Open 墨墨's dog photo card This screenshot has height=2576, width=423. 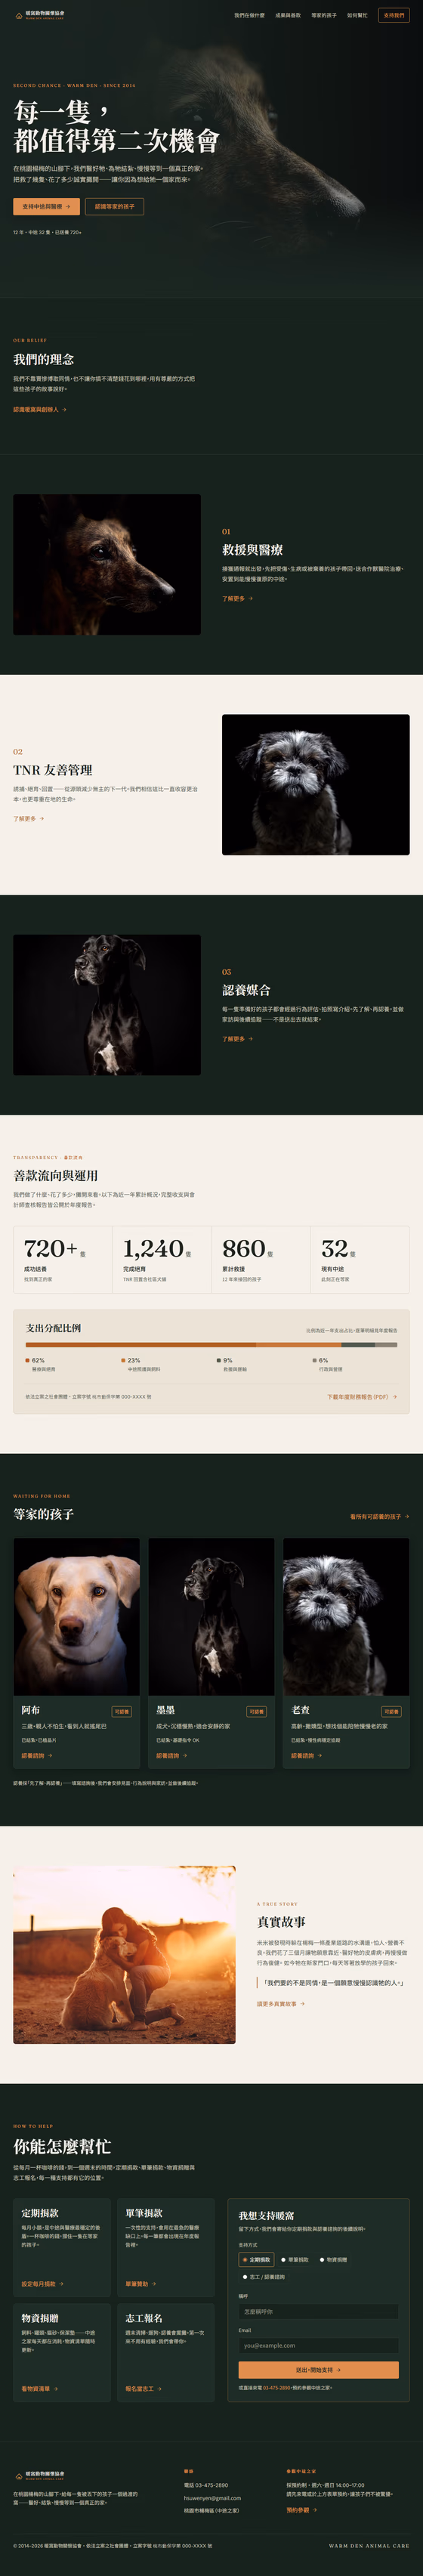211,1616
